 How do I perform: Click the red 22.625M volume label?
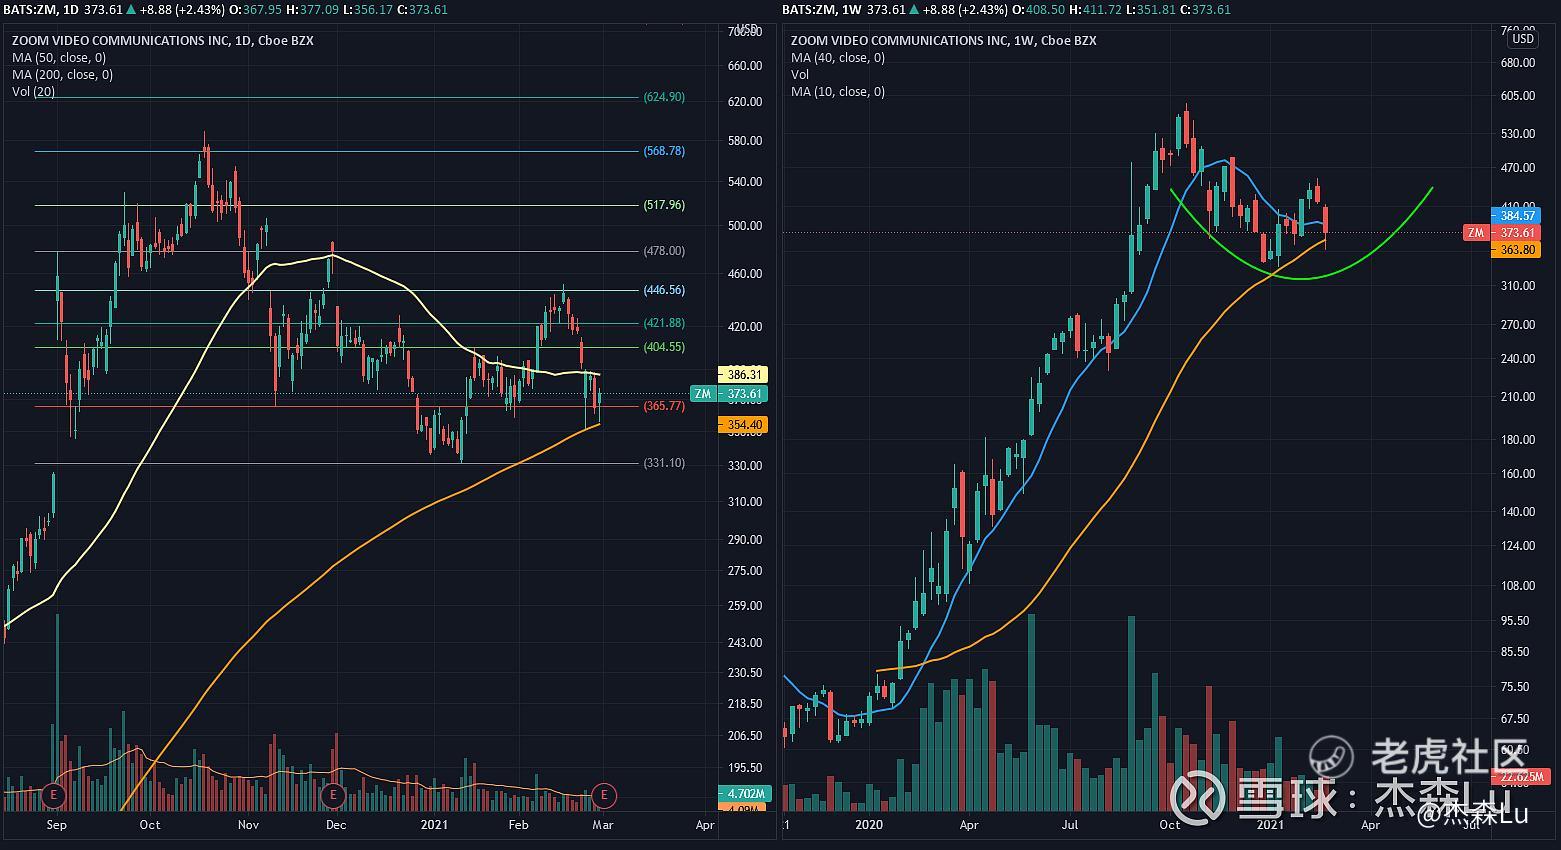[1520, 777]
